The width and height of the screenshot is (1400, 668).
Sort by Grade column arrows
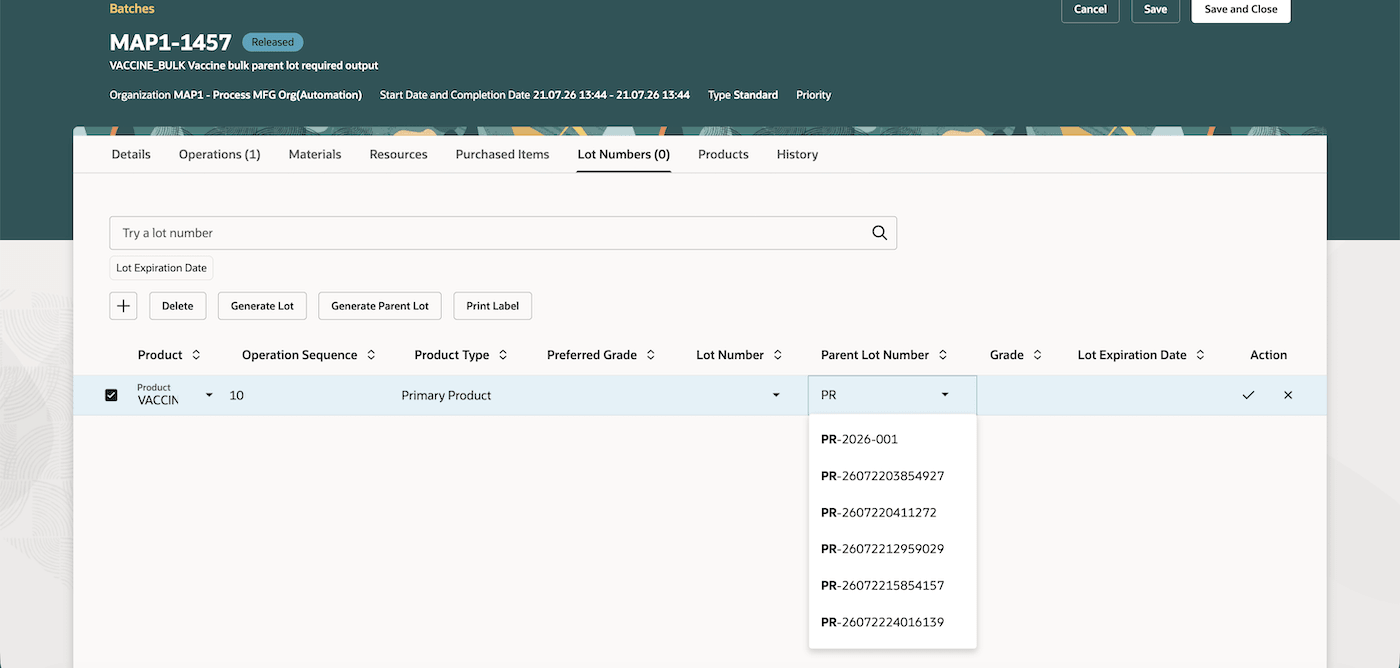pos(1038,355)
